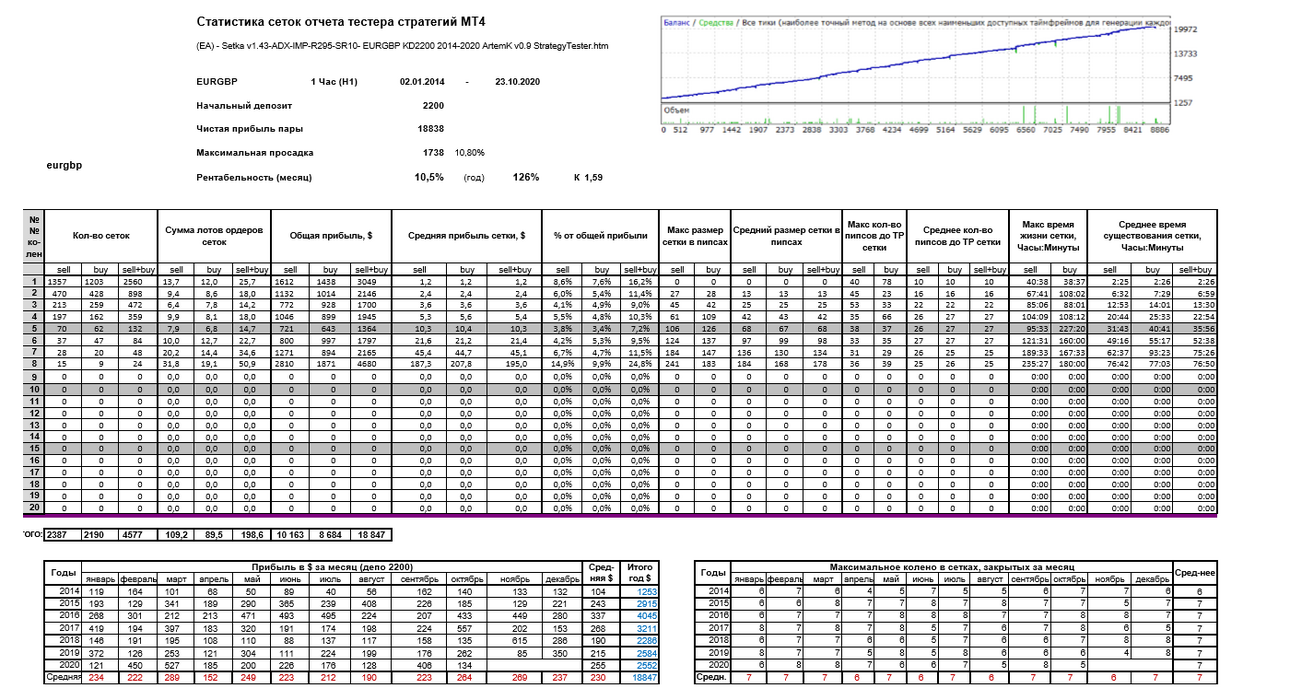This screenshot has height=700, width=1290.
Task: Click the balance chart thumbnail
Action: pos(917,73)
